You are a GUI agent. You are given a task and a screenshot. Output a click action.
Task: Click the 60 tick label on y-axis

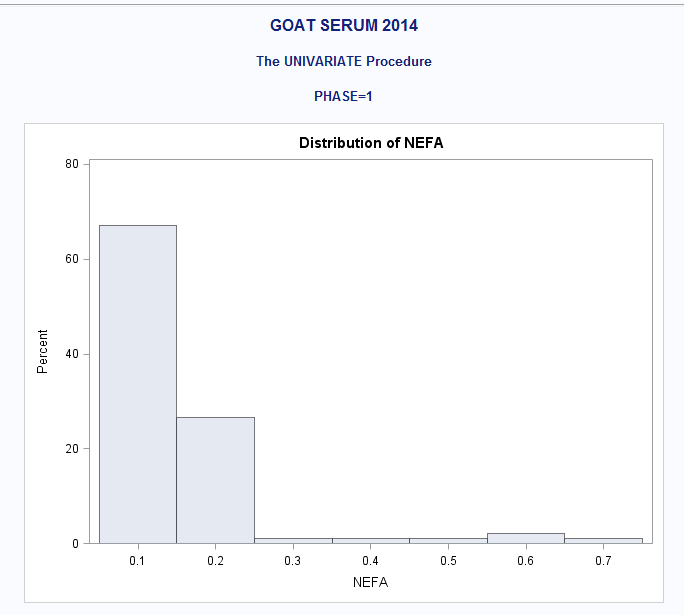coord(72,259)
